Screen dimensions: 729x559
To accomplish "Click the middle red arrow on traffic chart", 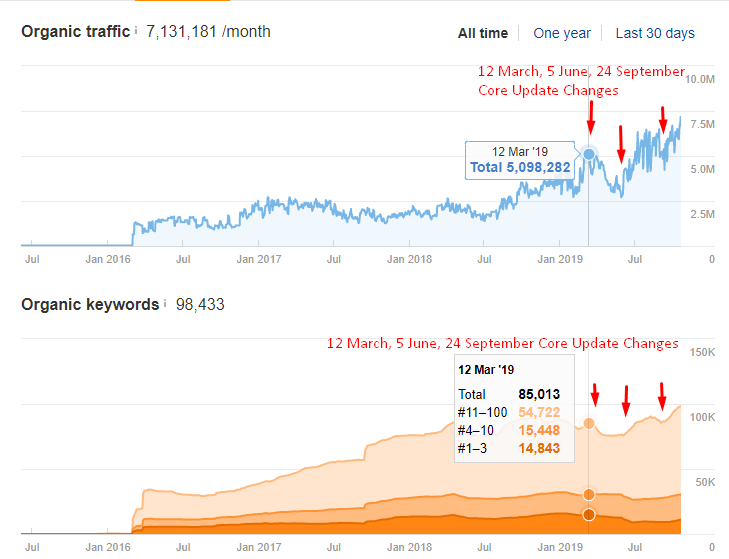I will 621,145.
